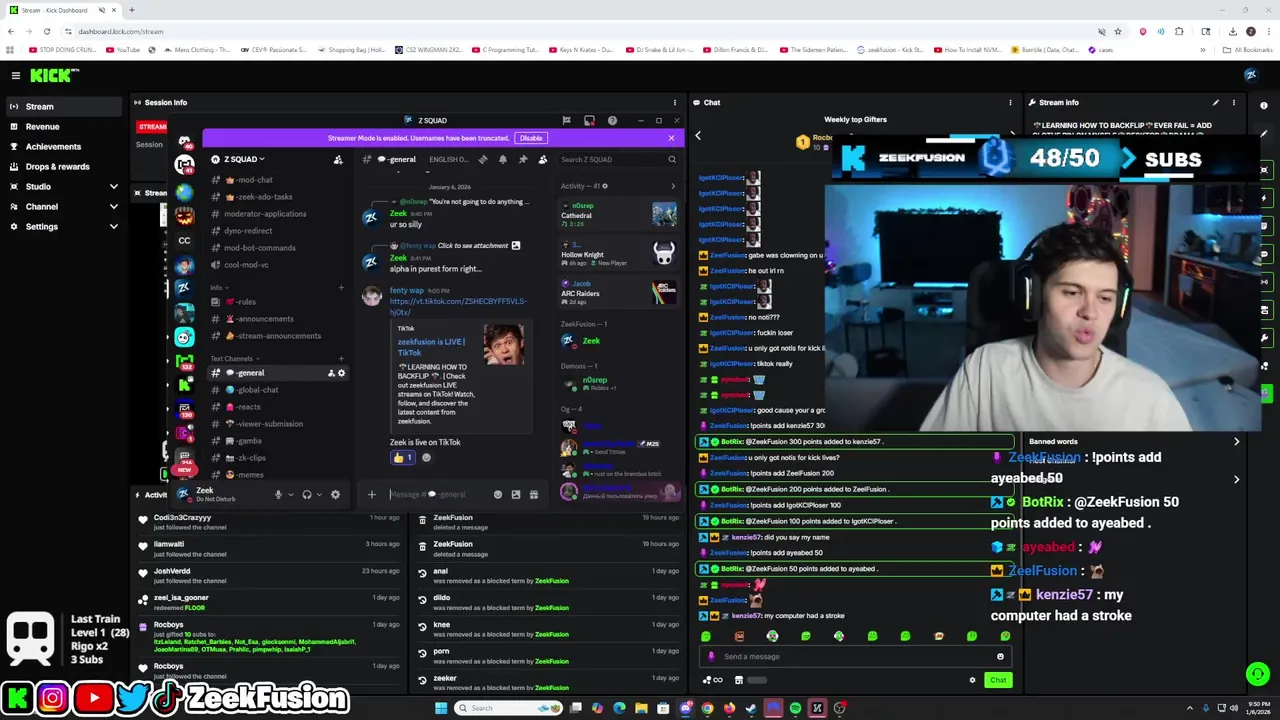Join the cool-mod-vc voice channel
Viewport: 1280px width, 720px height.
coord(276,265)
